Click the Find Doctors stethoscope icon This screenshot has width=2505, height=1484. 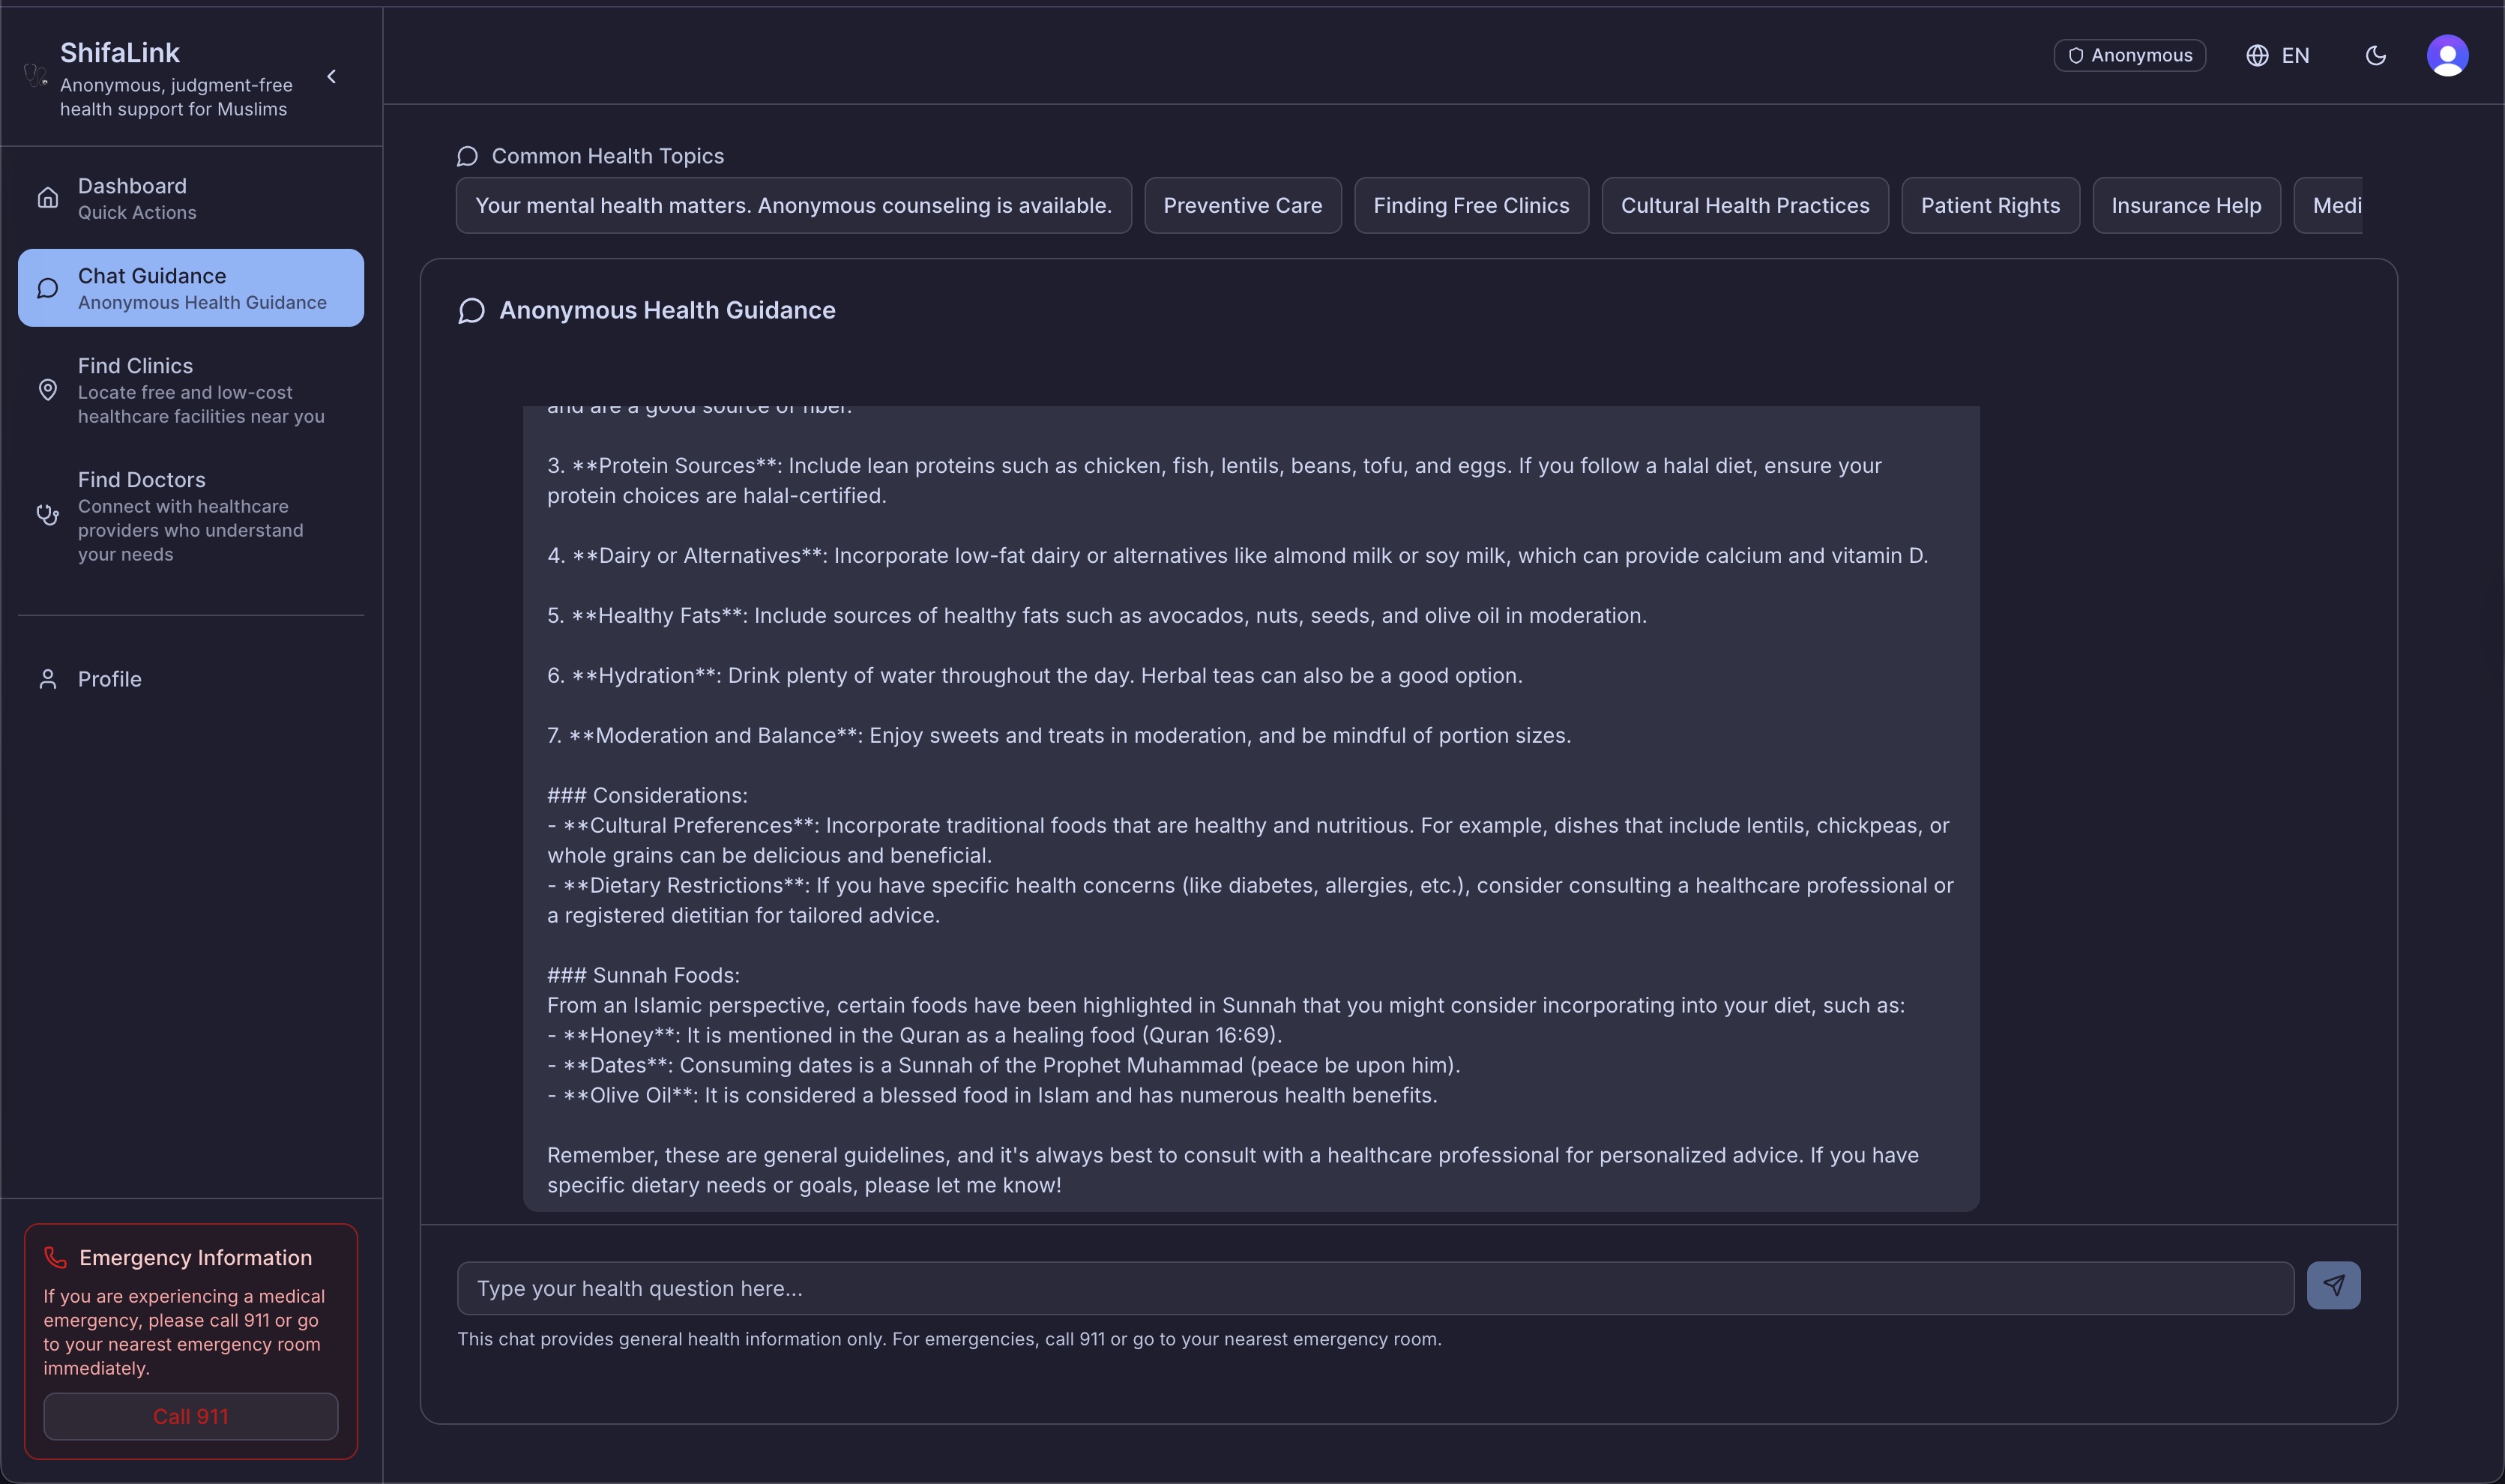coord(48,515)
